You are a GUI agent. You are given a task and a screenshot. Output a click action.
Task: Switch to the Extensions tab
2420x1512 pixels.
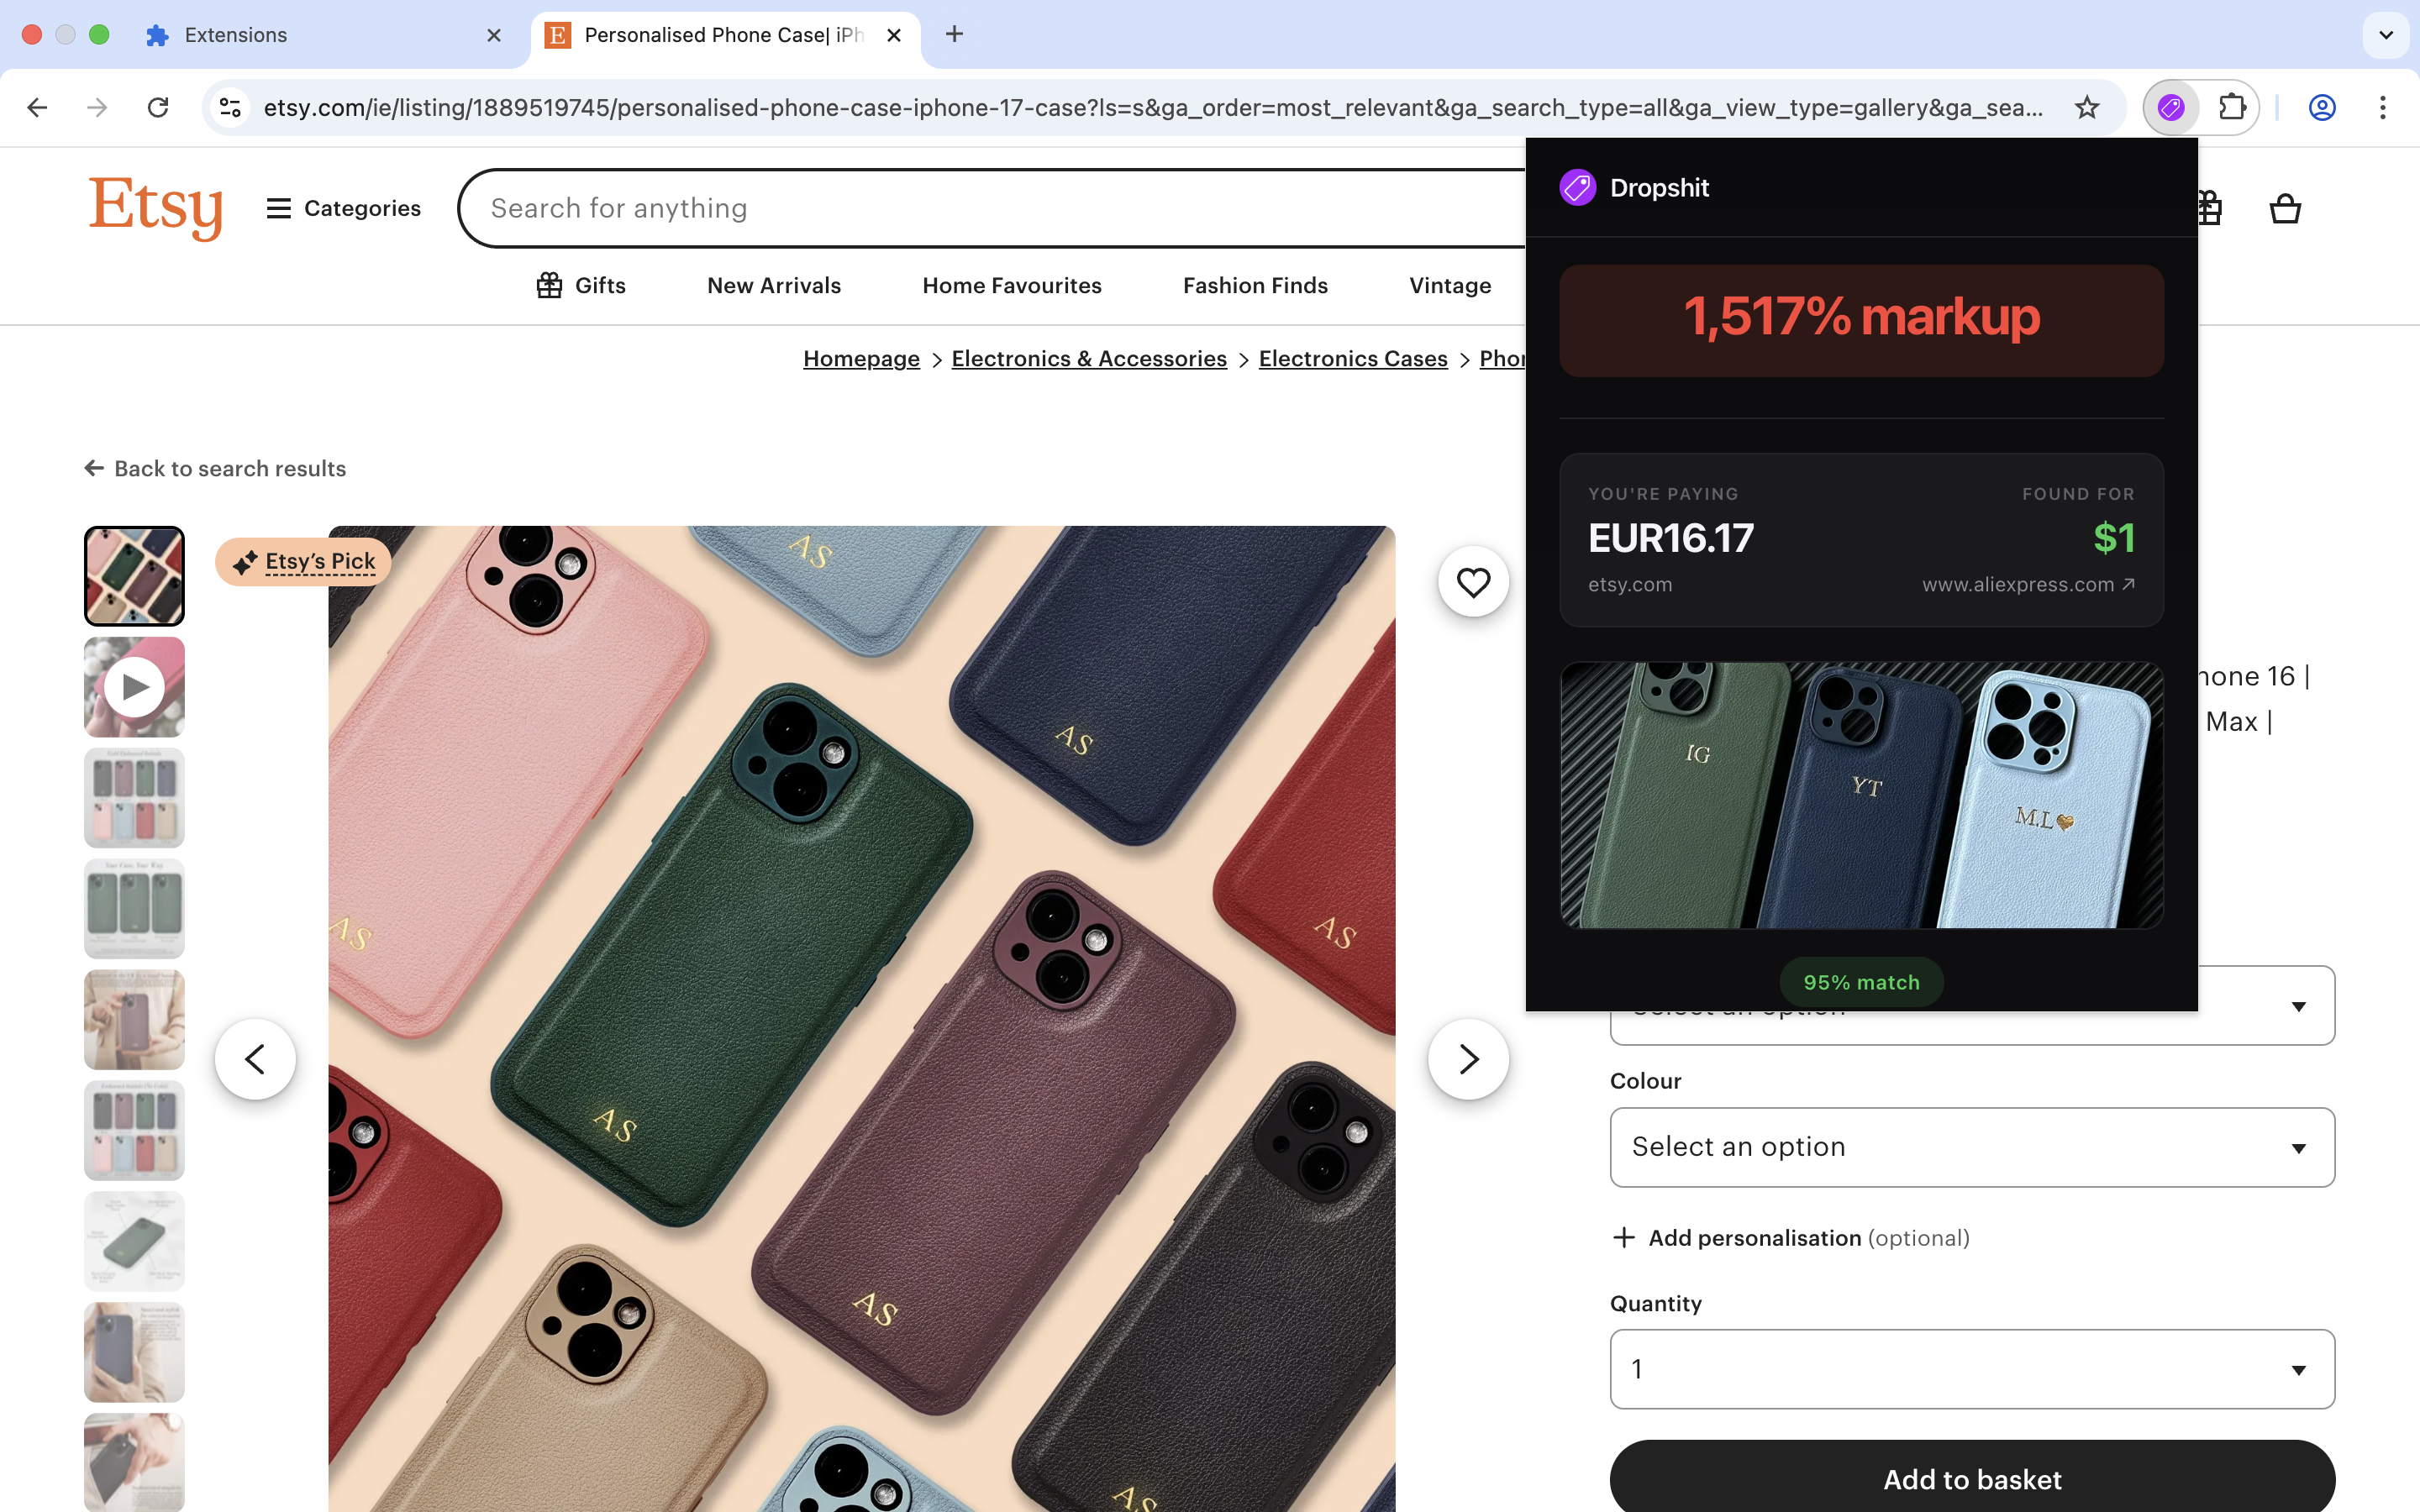point(236,35)
